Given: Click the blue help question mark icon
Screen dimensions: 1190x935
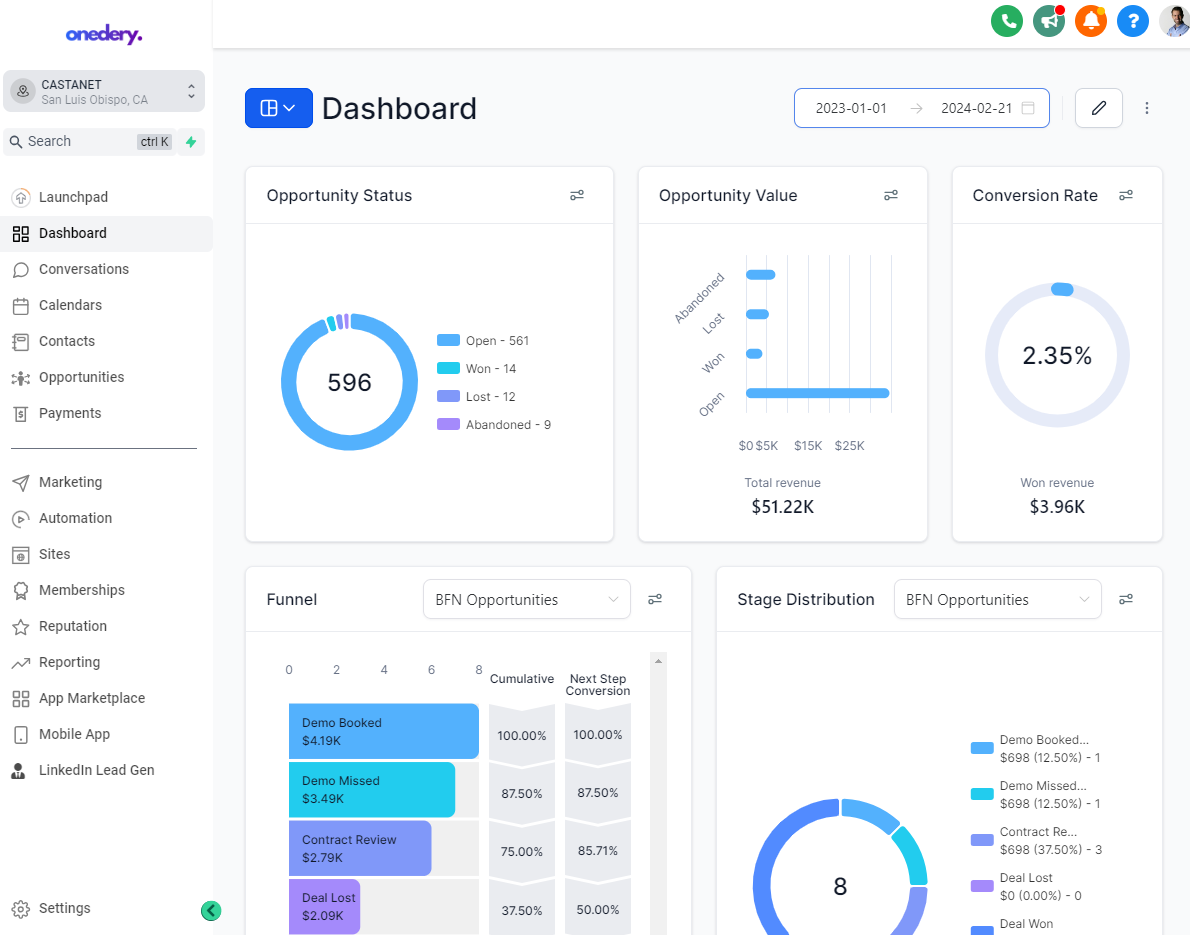Looking at the screenshot, I should 1133,20.
